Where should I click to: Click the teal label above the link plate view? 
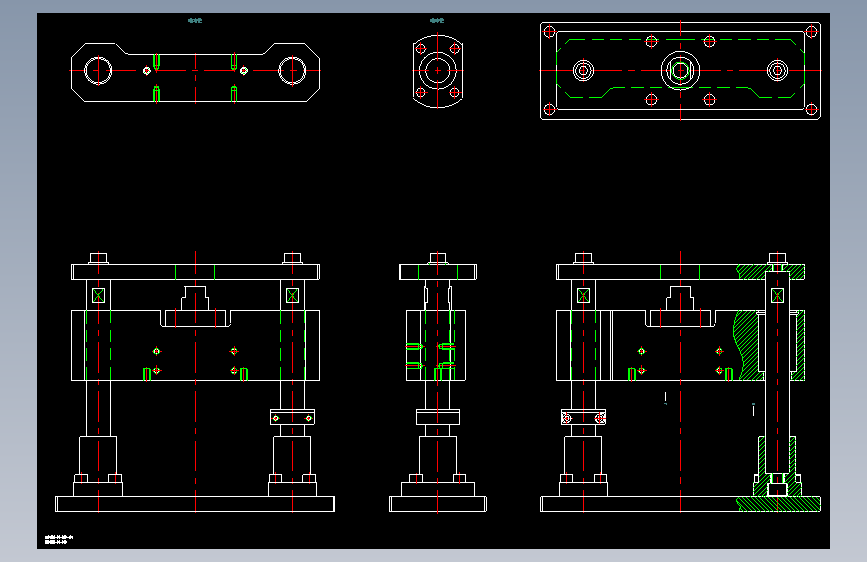point(195,20)
